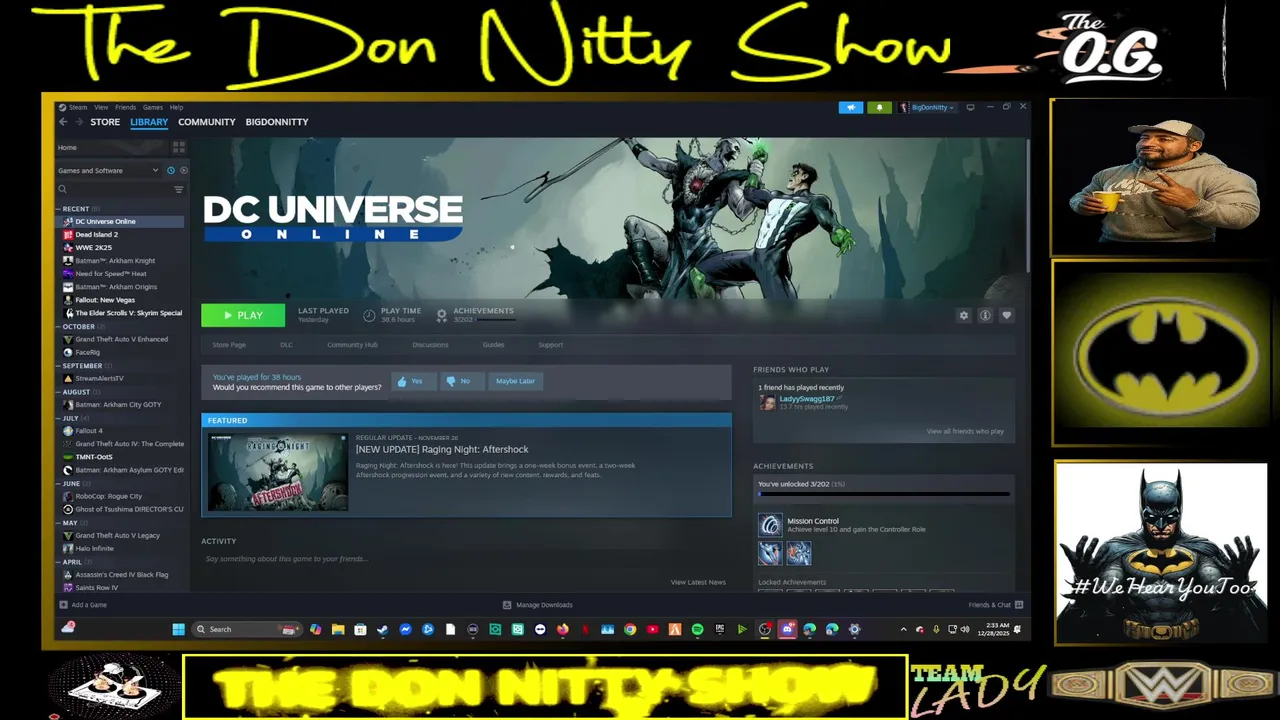Open the game Manage settings gear icon

pos(964,315)
